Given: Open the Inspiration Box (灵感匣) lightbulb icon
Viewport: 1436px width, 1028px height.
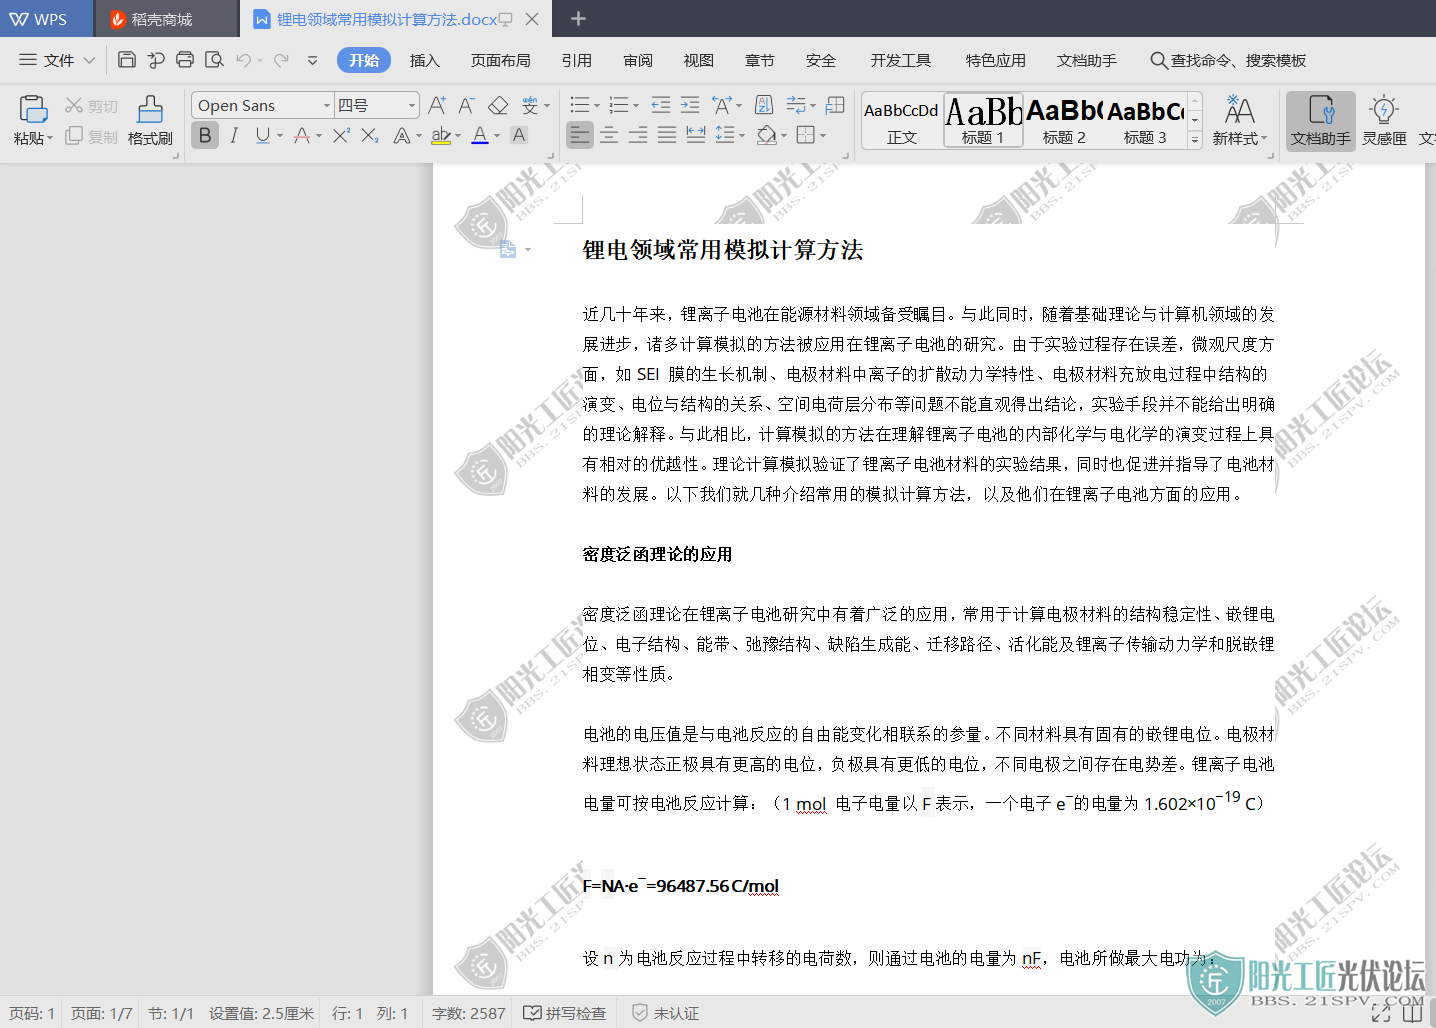Looking at the screenshot, I should [1384, 120].
